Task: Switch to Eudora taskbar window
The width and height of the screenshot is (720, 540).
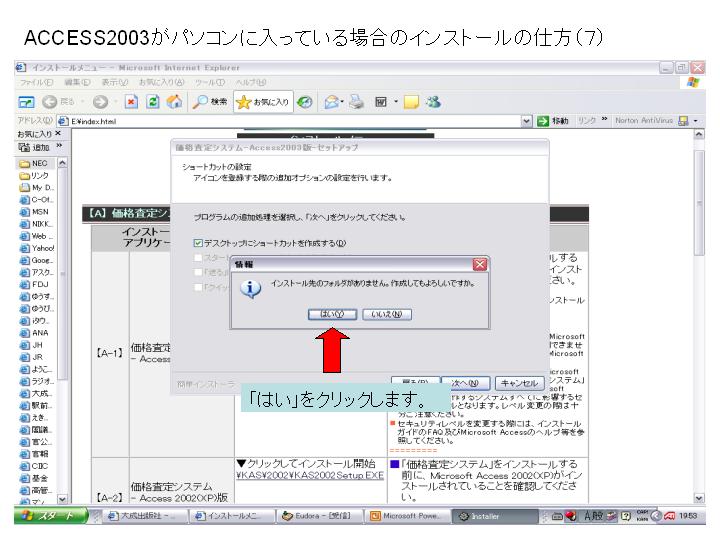Action: [319, 516]
